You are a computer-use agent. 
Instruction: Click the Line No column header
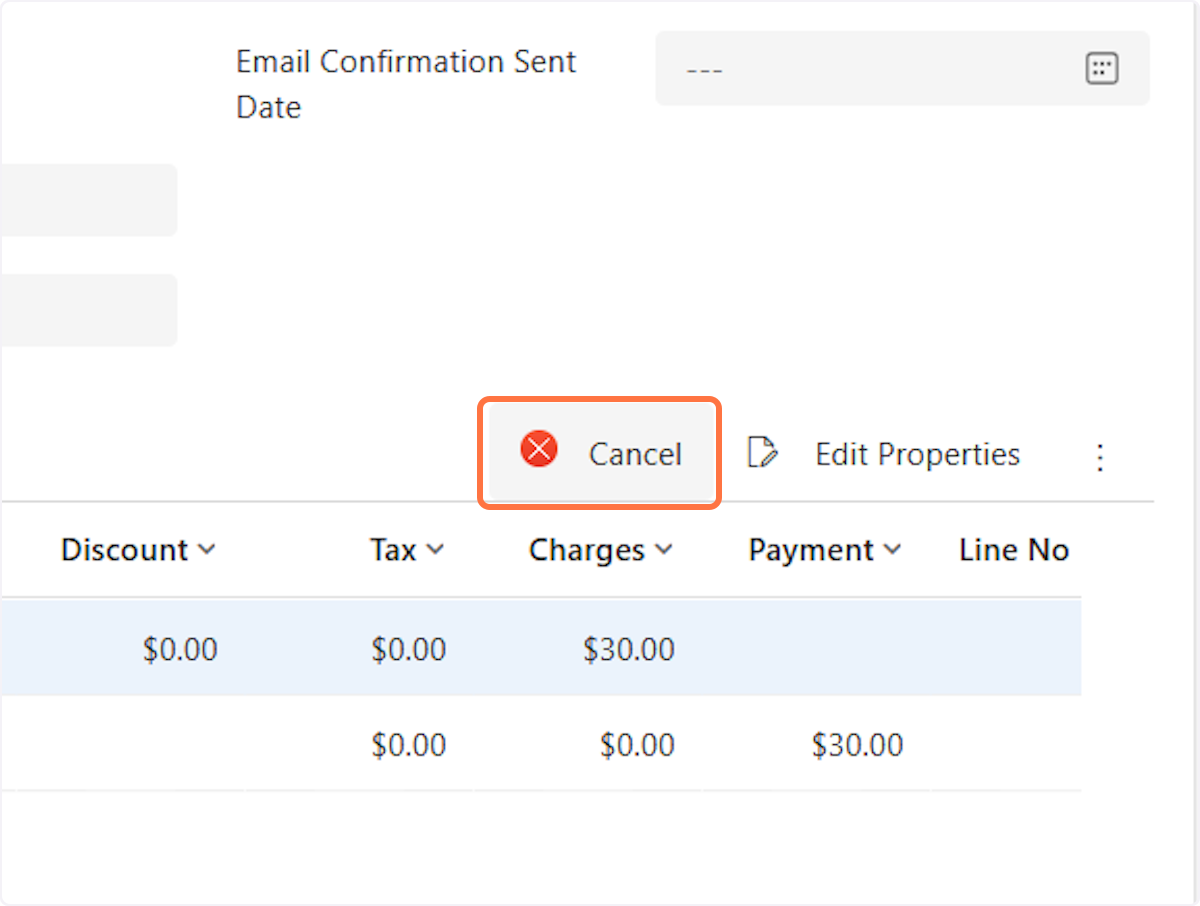pyautogui.click(x=1013, y=550)
